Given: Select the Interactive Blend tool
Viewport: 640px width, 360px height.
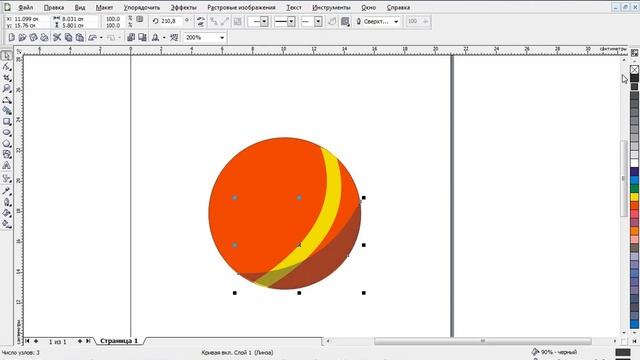Looking at the screenshot, I should click(7, 178).
